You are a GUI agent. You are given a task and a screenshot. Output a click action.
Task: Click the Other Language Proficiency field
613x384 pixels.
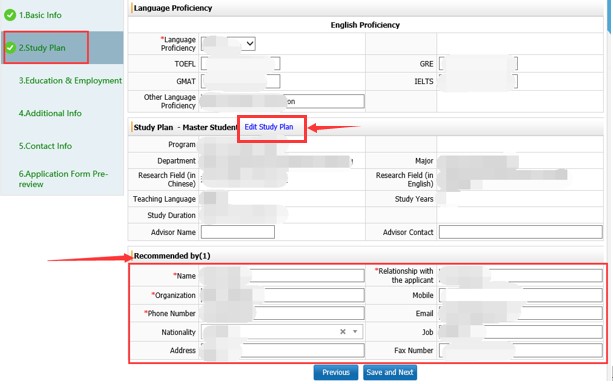(283, 101)
